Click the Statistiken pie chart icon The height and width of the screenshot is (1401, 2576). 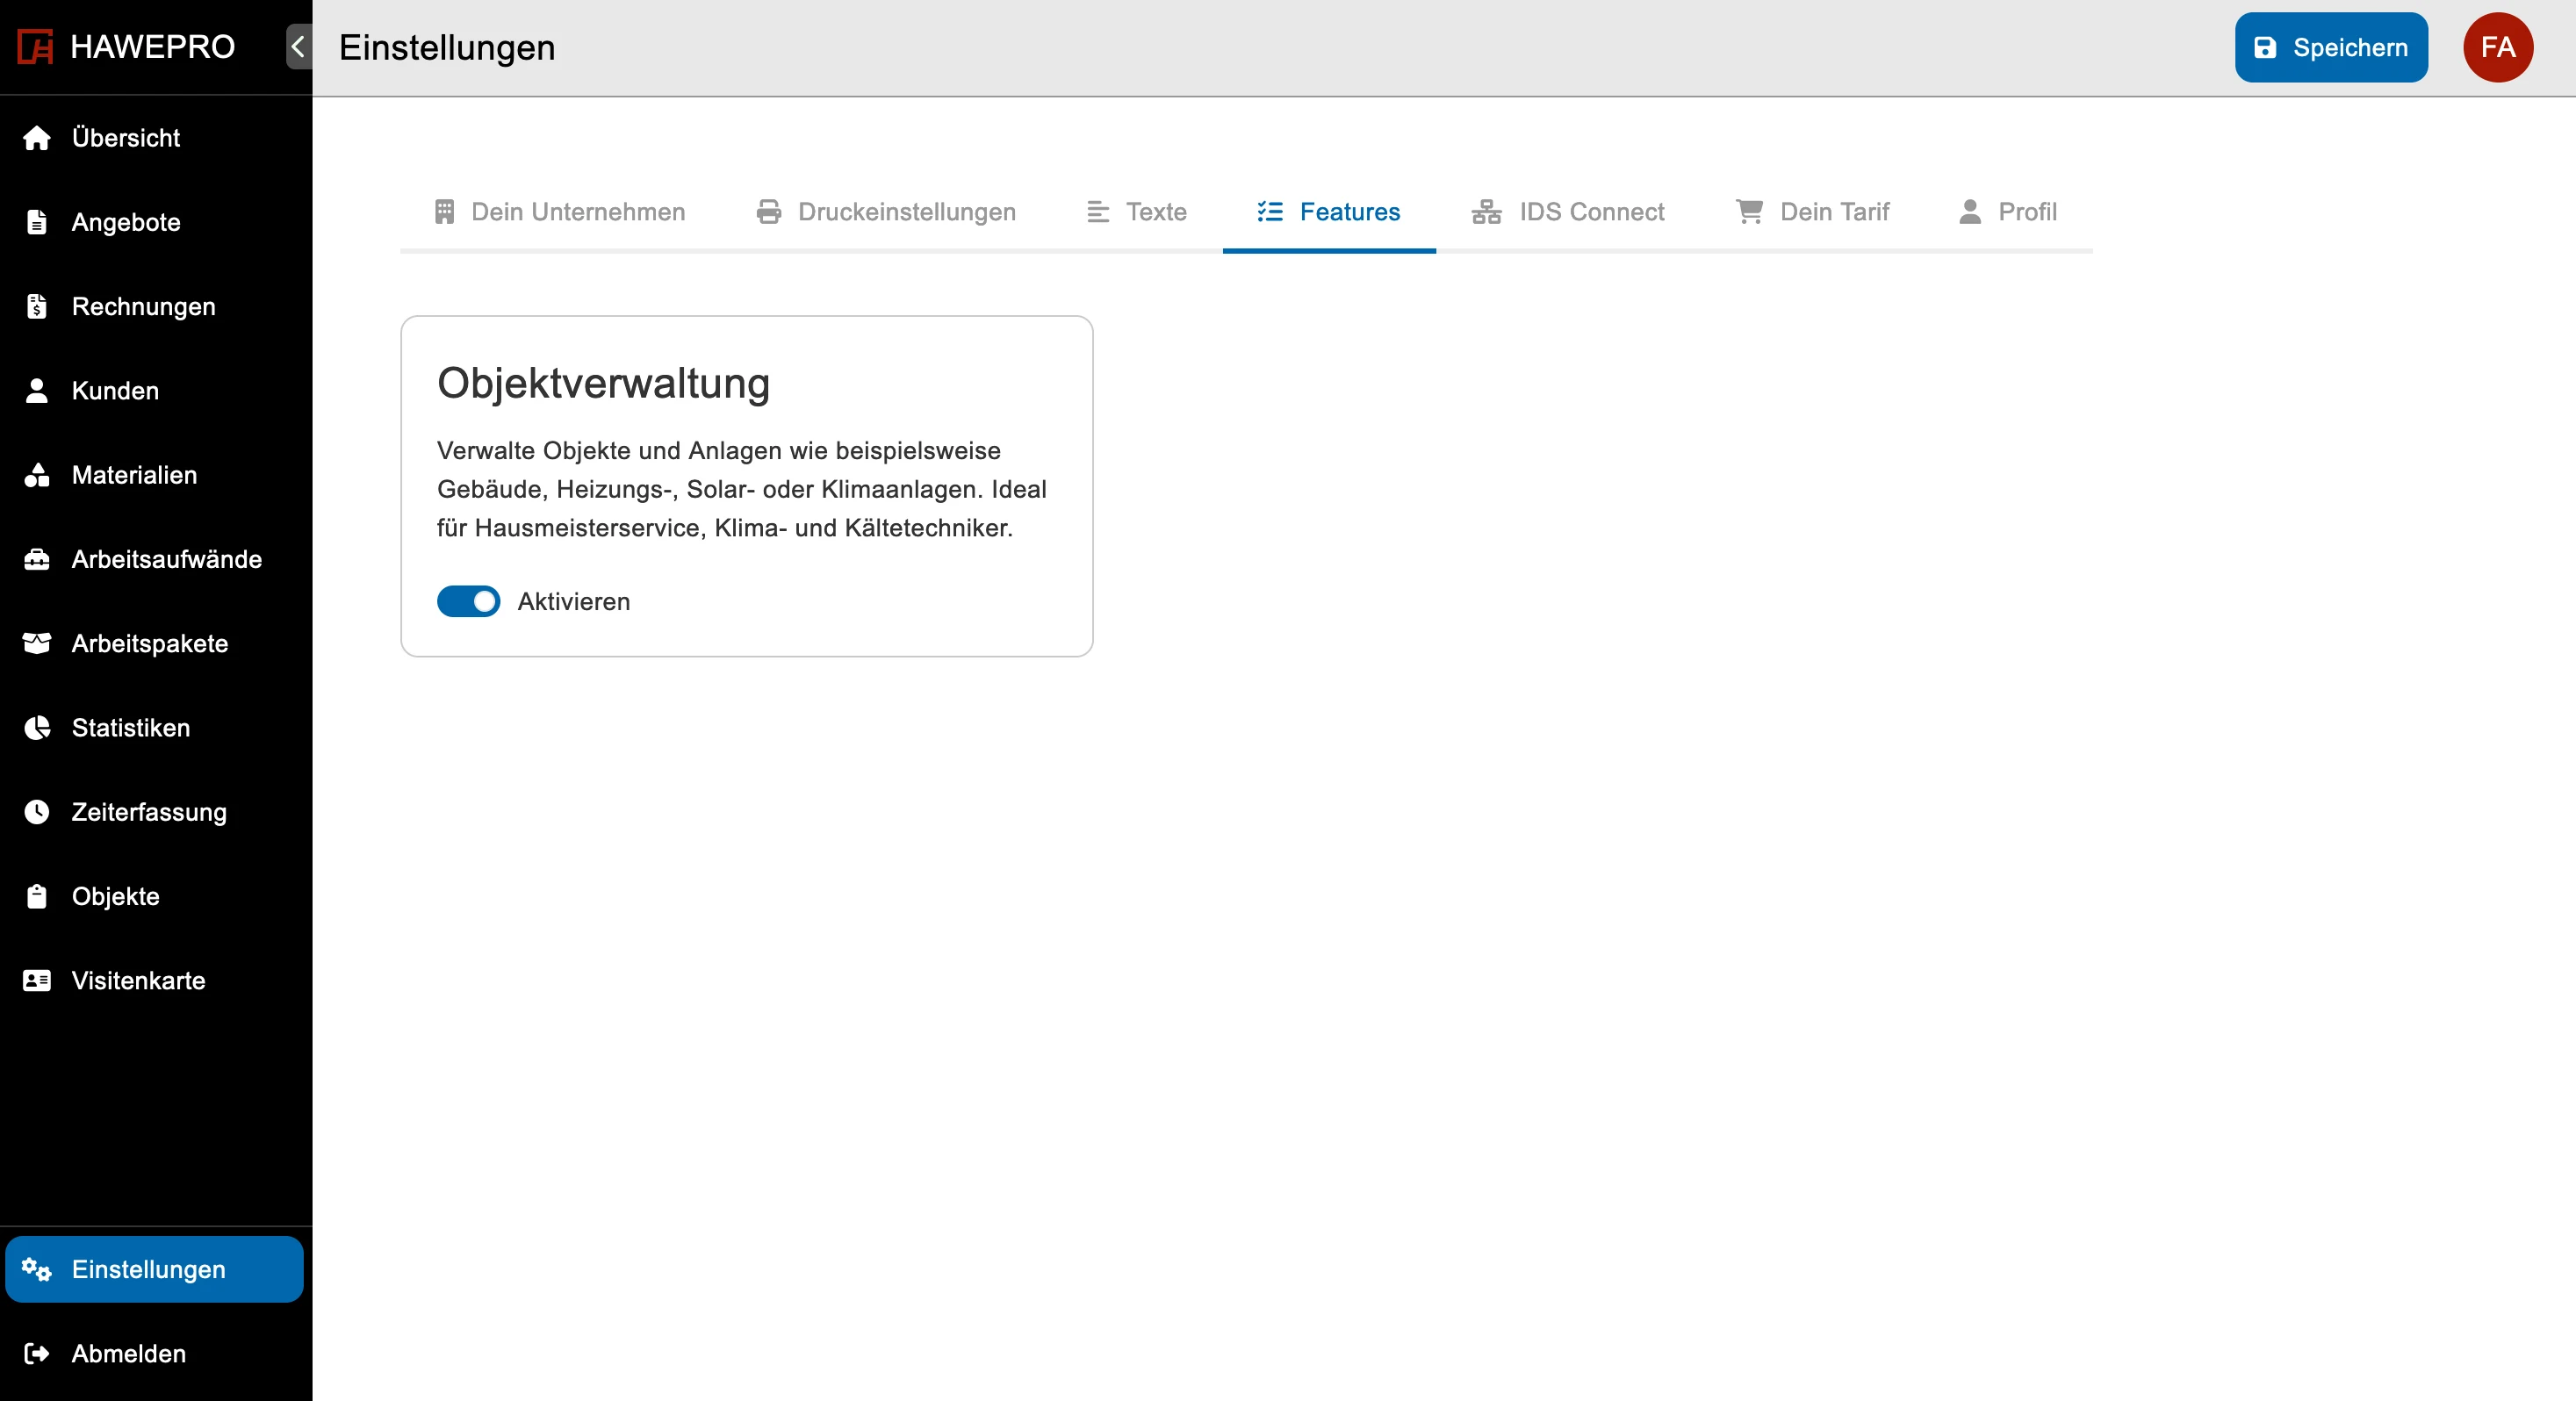37,728
